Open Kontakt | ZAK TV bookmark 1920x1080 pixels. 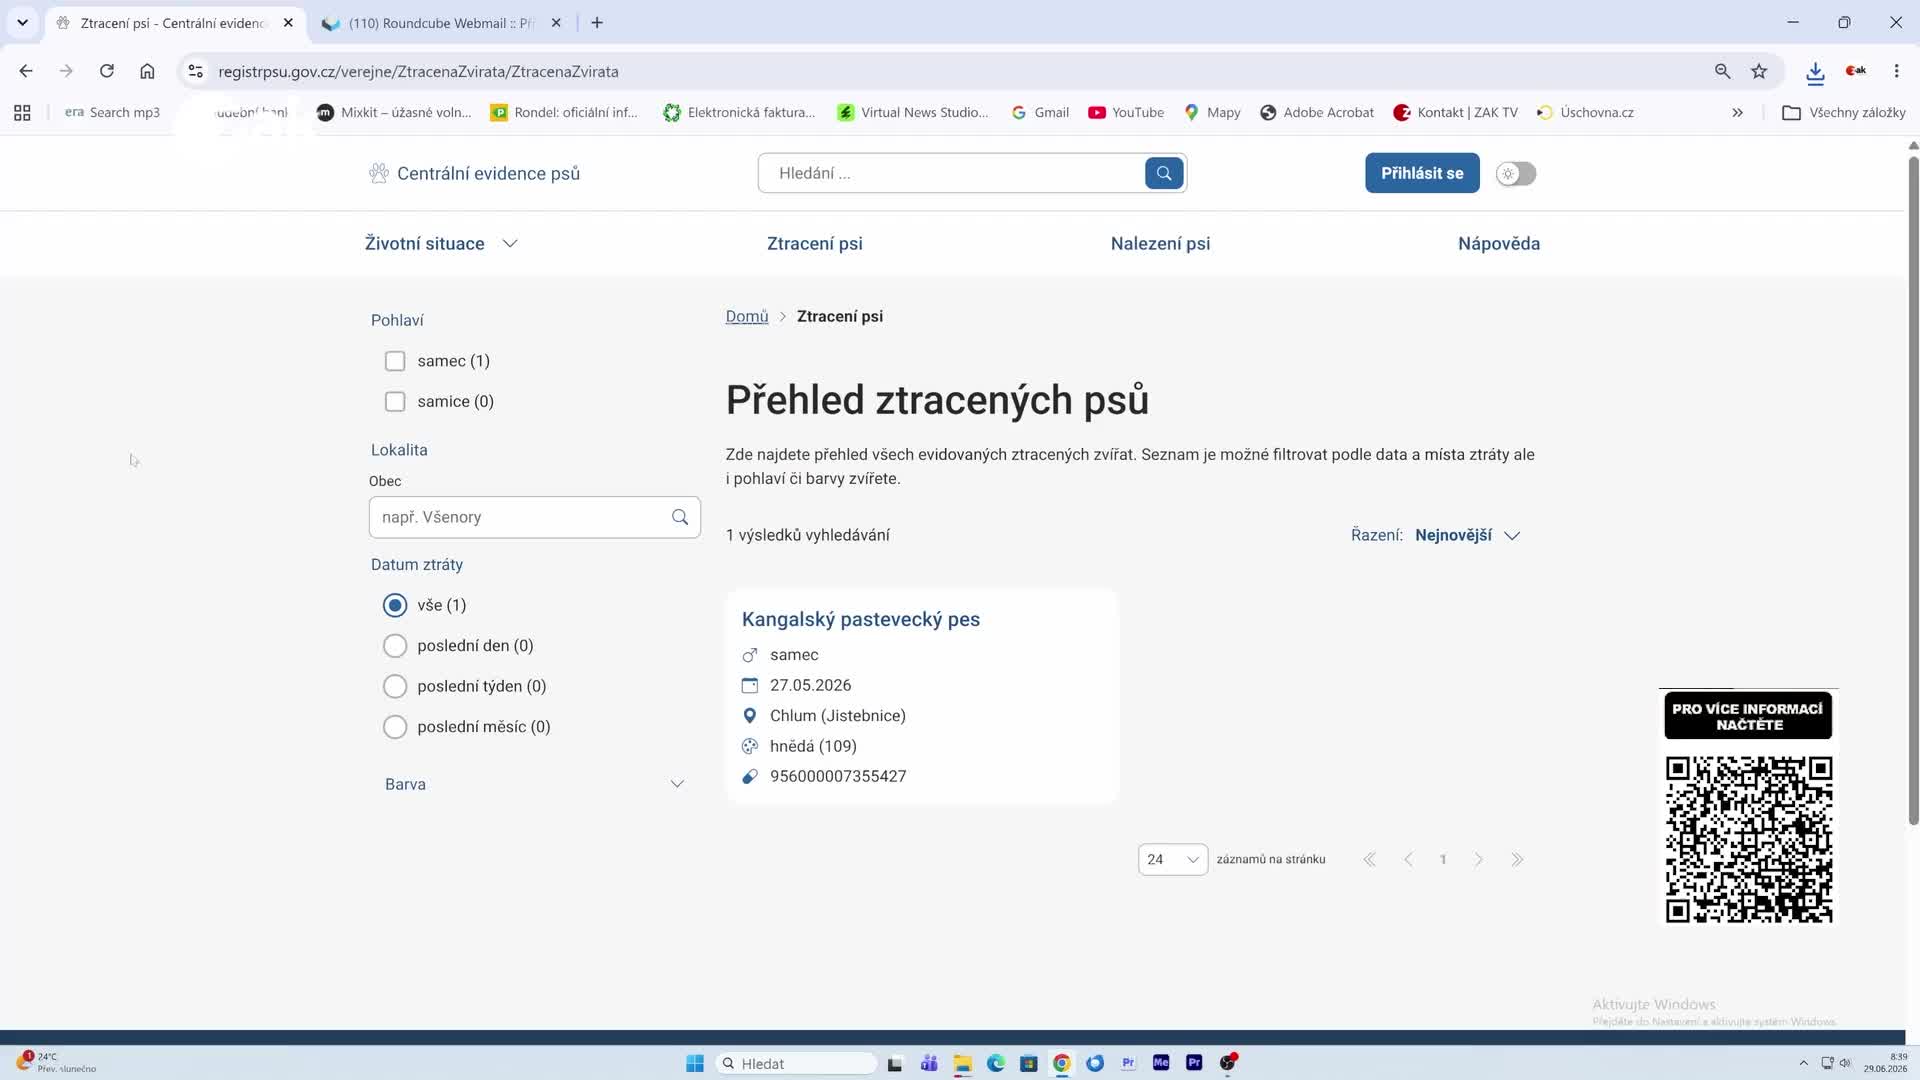[x=1455, y=113]
